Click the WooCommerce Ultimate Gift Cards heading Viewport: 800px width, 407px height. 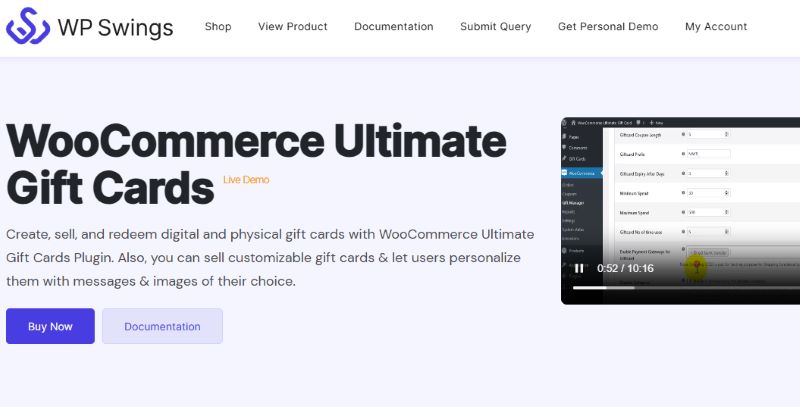(x=256, y=164)
